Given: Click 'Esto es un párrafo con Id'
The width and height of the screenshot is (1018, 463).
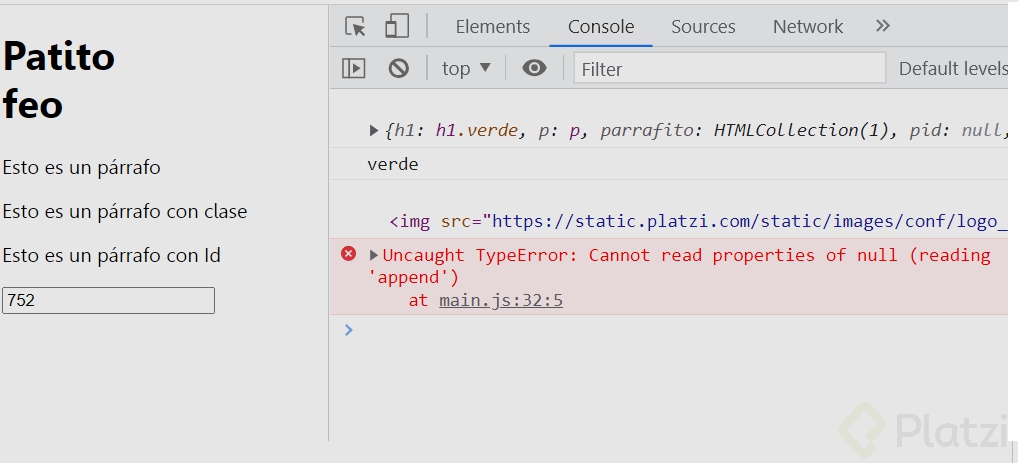Looking at the screenshot, I should [x=112, y=256].
